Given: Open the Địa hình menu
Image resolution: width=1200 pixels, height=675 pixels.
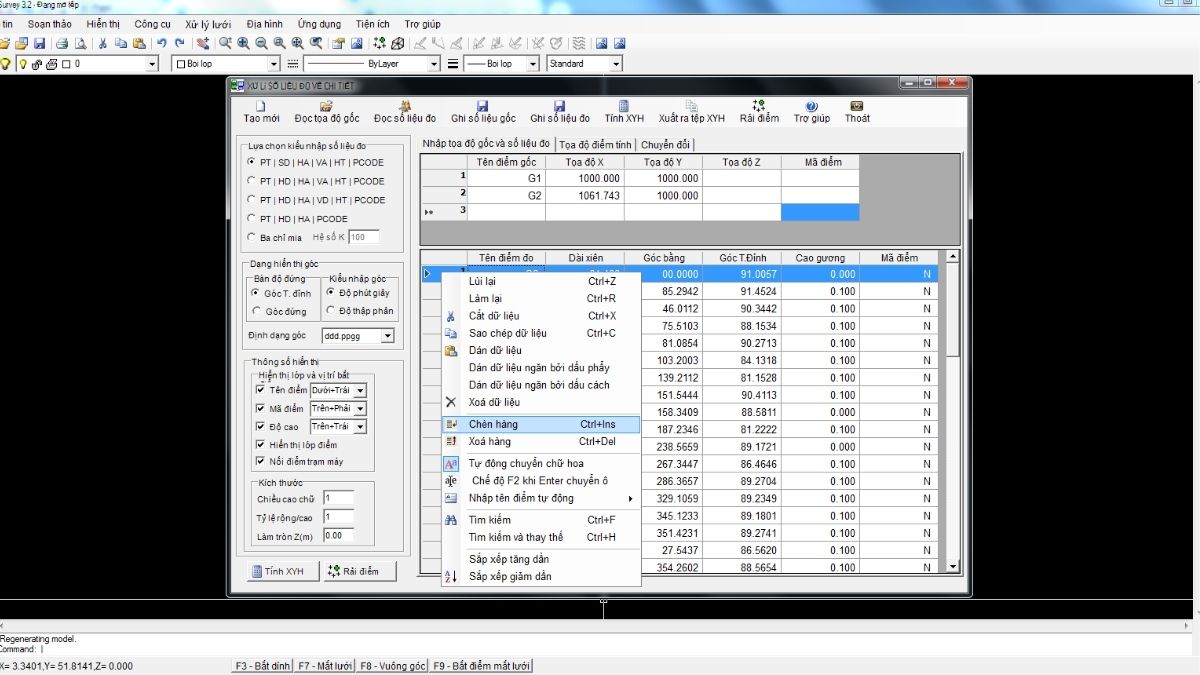Looking at the screenshot, I should click(264, 23).
